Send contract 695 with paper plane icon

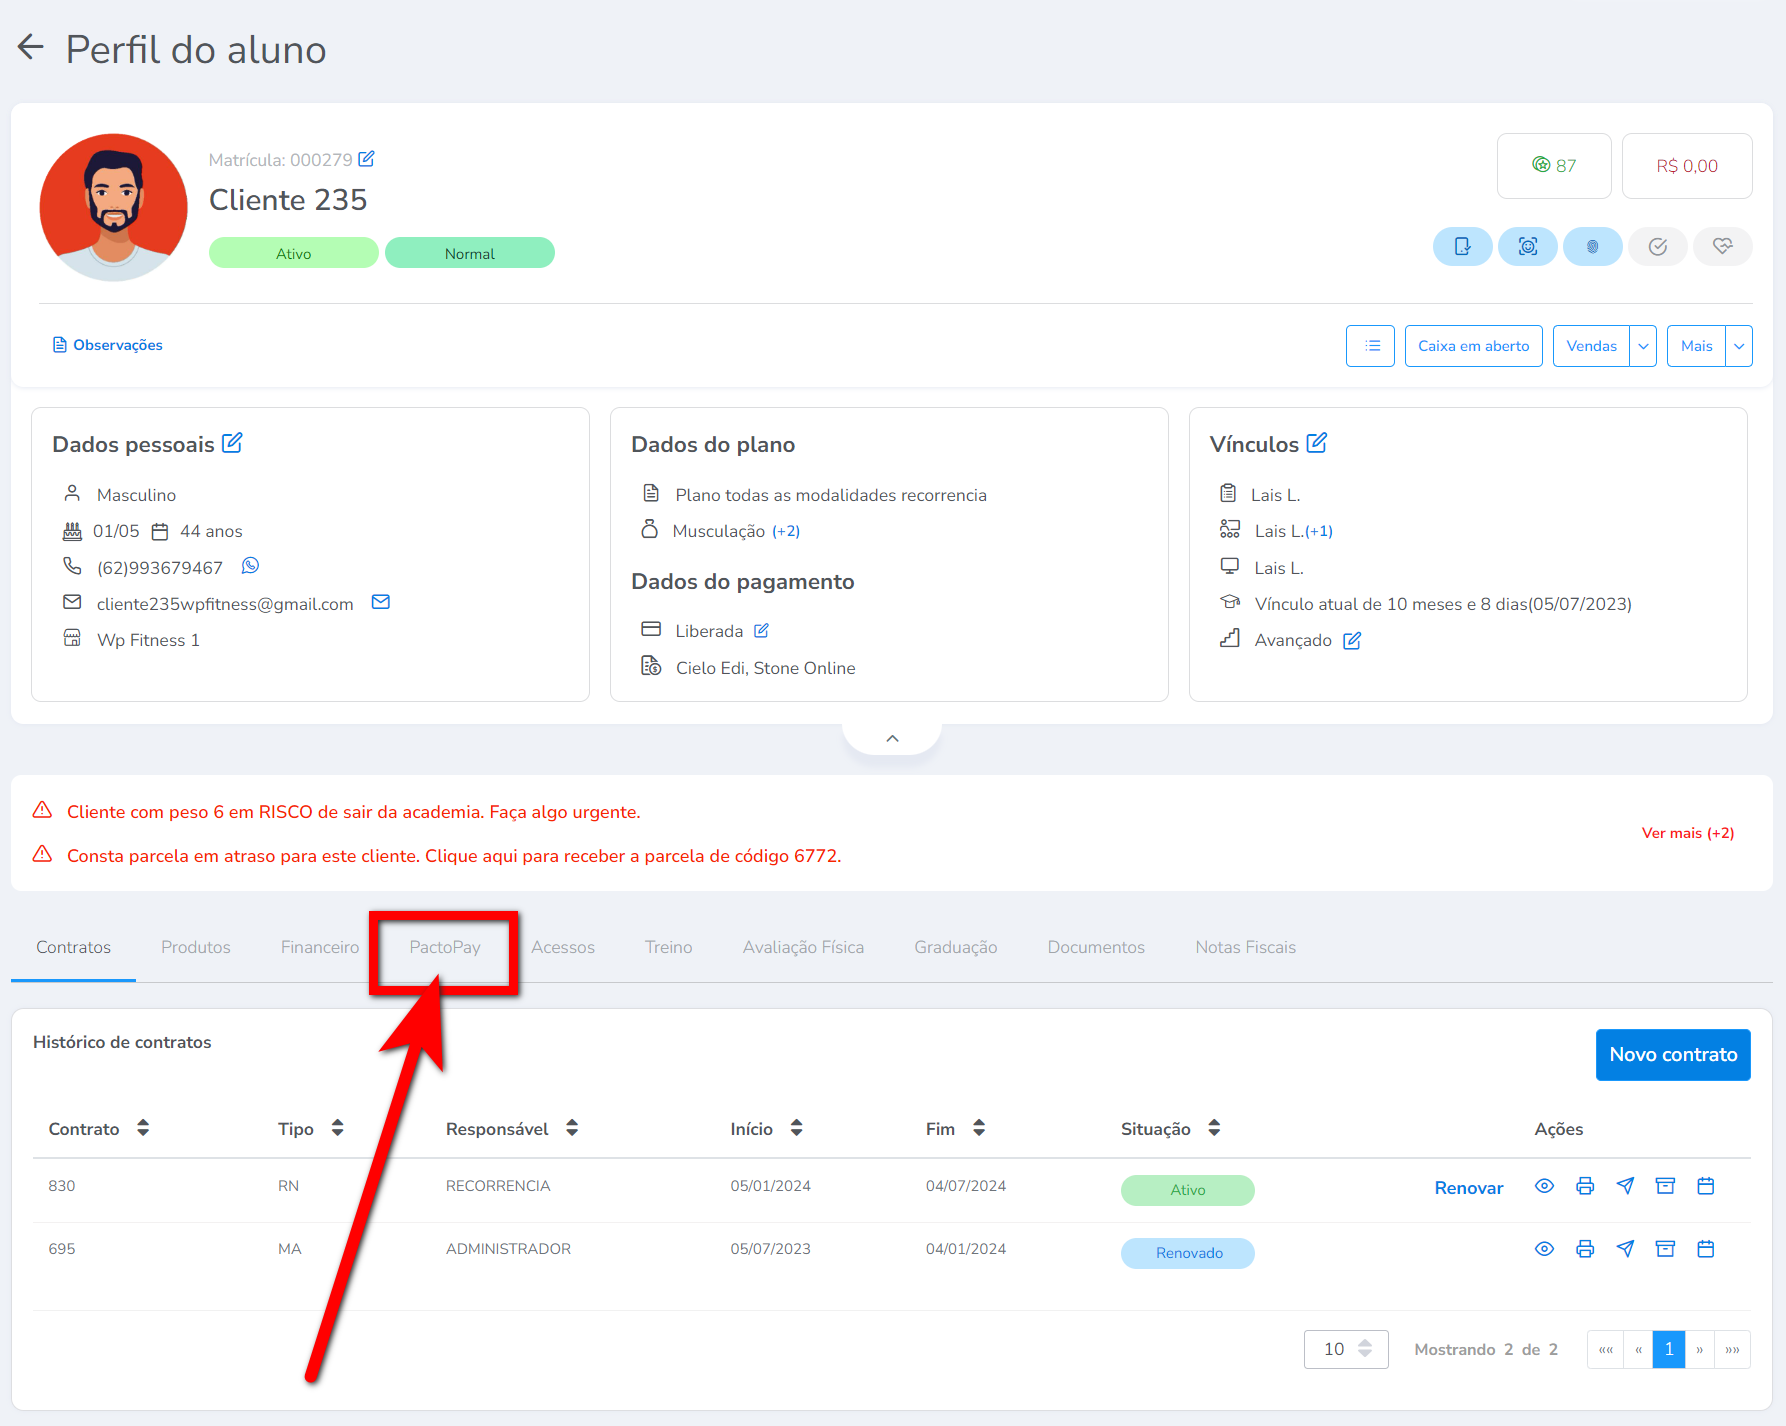(1625, 1249)
